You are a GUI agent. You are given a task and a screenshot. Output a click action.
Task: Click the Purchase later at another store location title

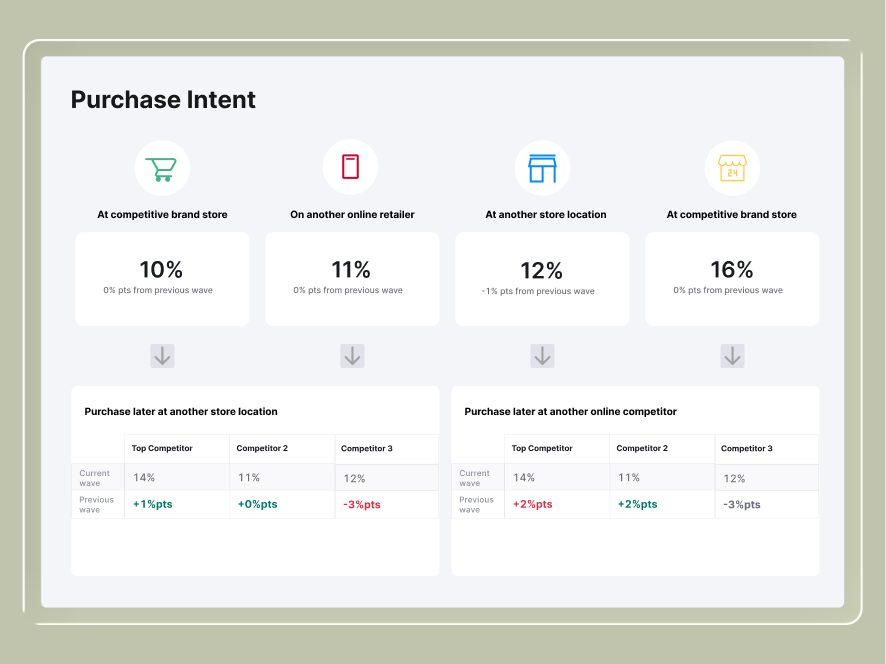point(181,411)
